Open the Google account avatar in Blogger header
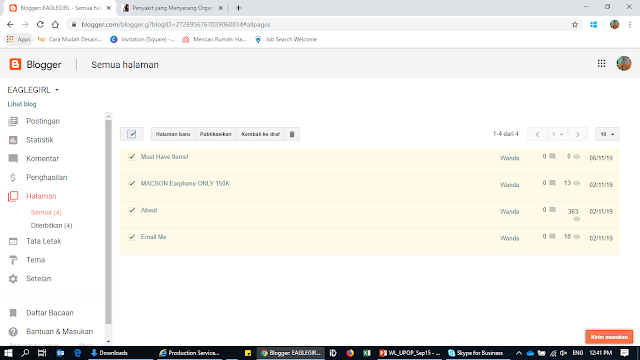 [x=624, y=64]
